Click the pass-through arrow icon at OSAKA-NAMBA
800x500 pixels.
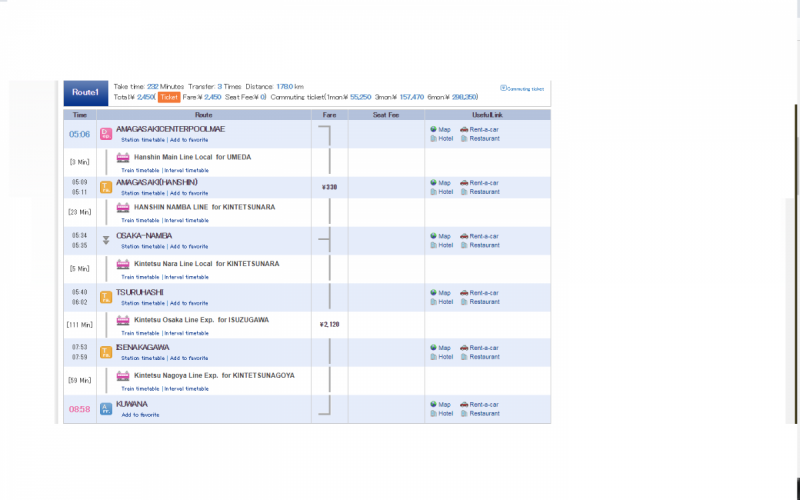tap(105, 241)
